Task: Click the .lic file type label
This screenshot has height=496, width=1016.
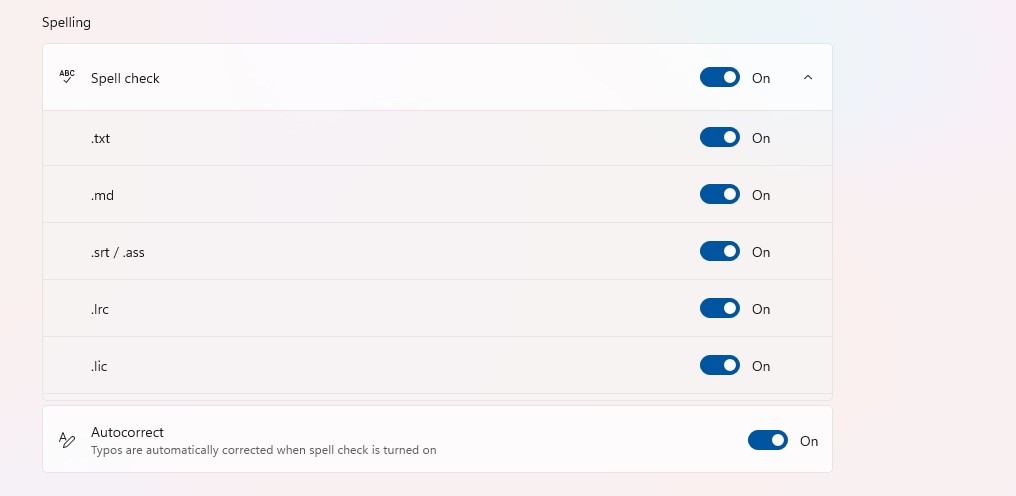Action: [99, 366]
